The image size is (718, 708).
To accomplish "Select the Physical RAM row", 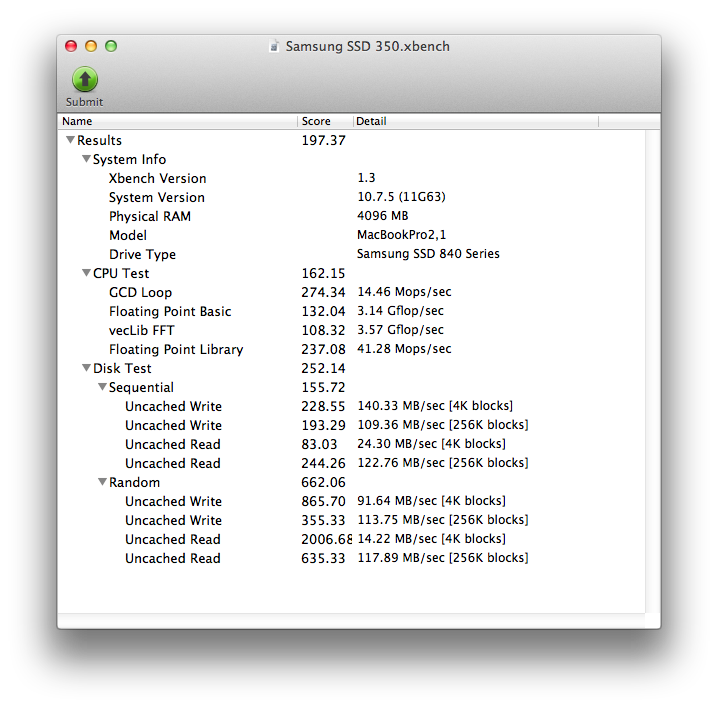I will [x=352, y=216].
